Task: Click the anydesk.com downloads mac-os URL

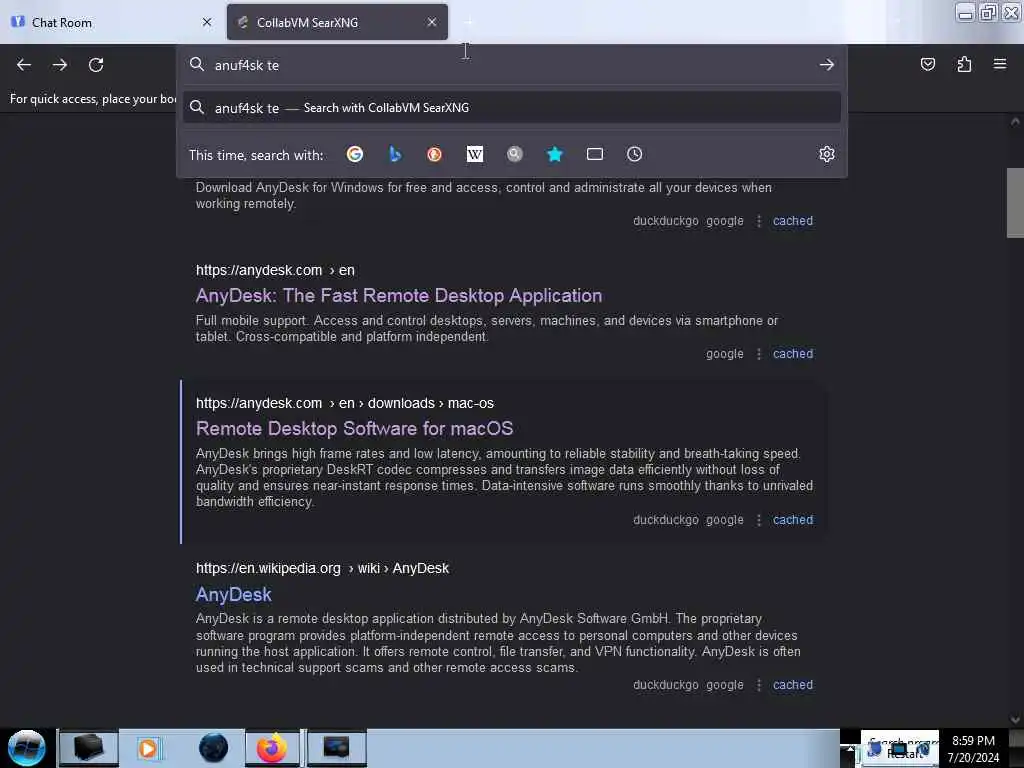Action: [345, 404]
